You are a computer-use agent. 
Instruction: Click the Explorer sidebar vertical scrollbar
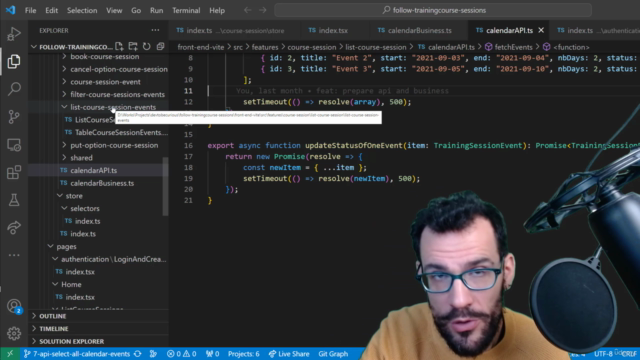[x=165, y=186]
